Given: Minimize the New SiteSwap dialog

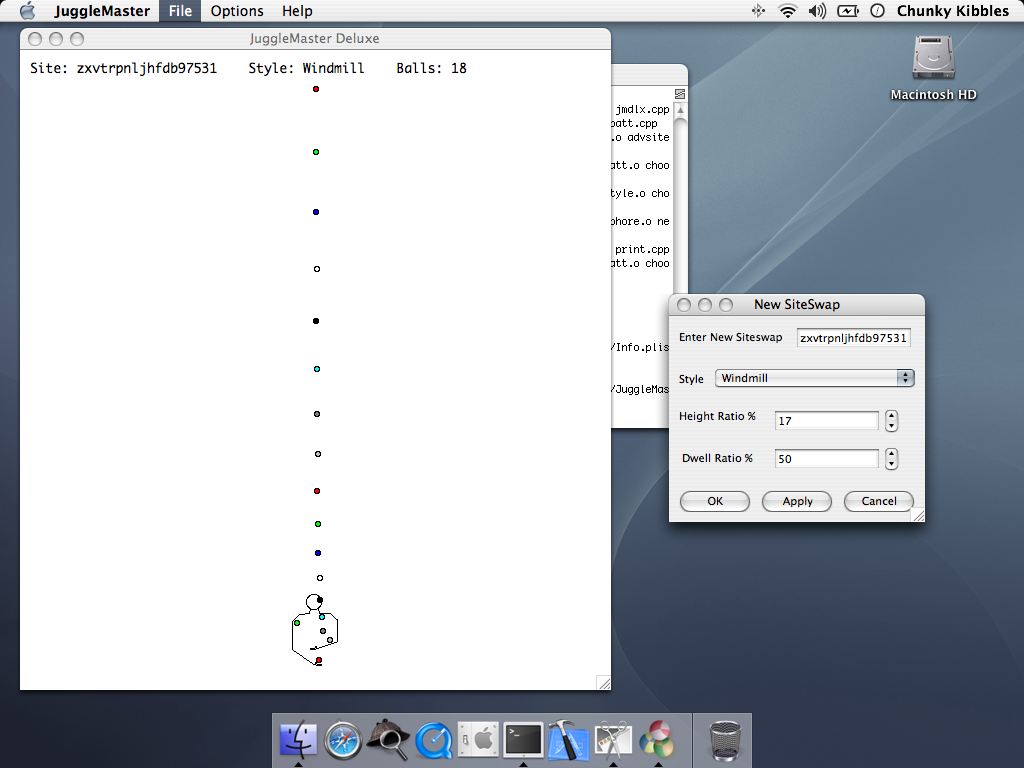Looking at the screenshot, I should pyautogui.click(x=705, y=305).
